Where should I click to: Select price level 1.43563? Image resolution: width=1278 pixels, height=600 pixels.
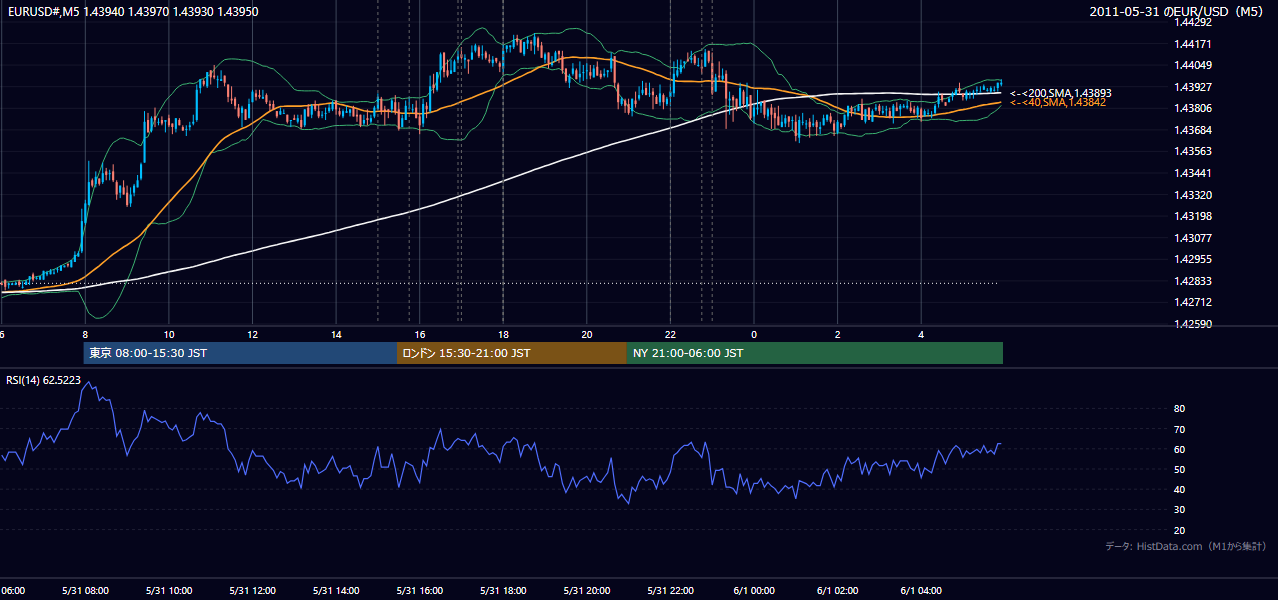[x=1193, y=151]
